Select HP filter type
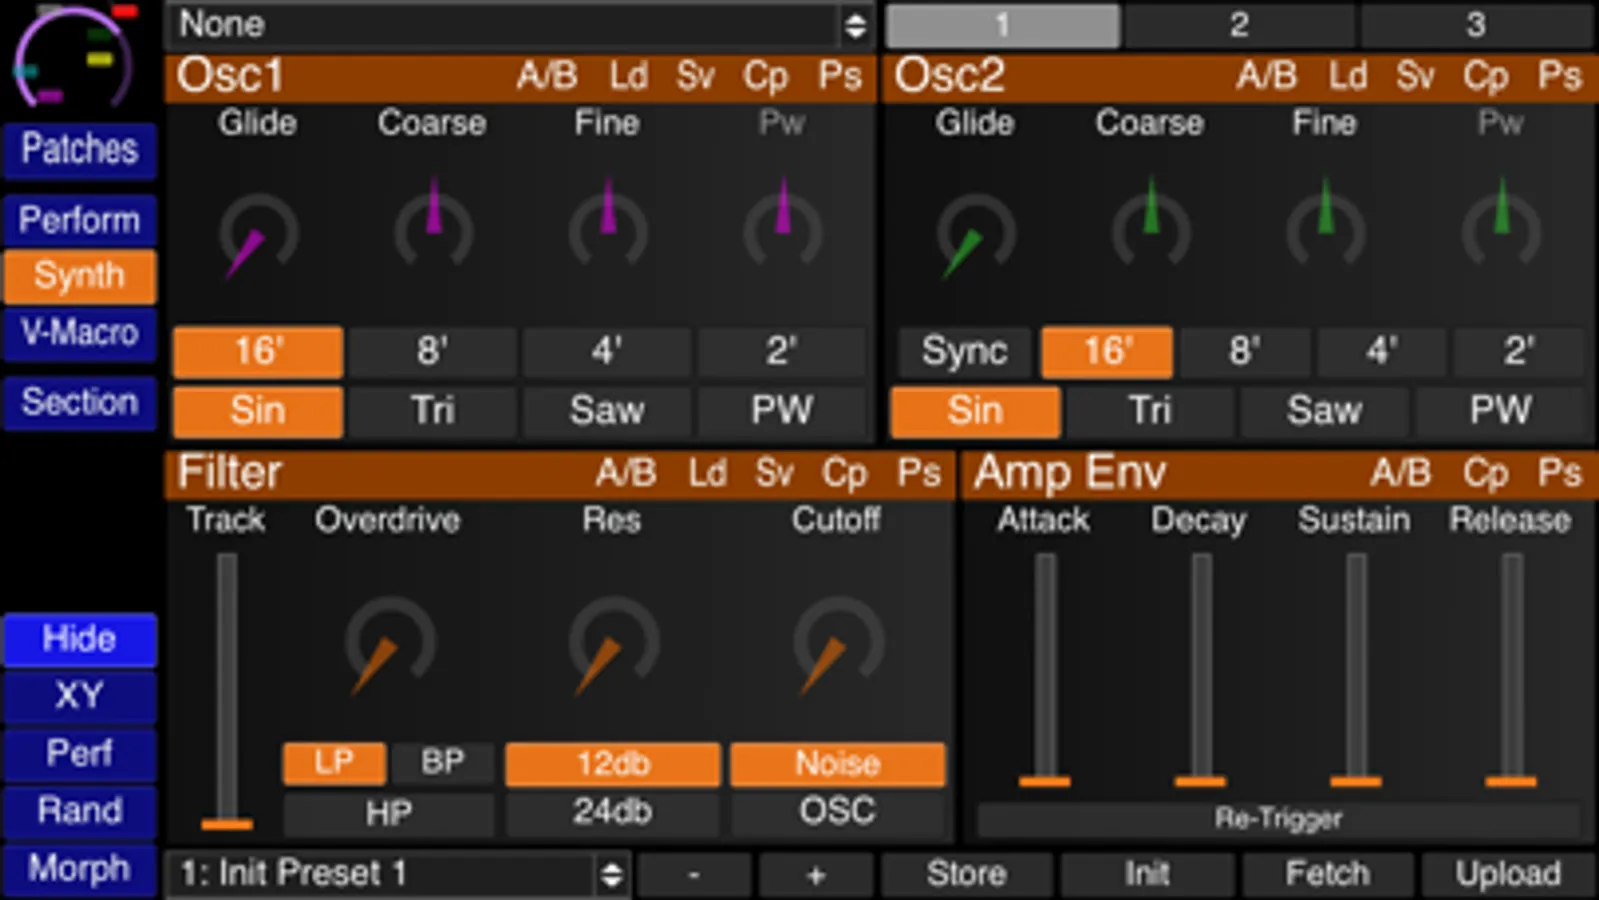 388,812
